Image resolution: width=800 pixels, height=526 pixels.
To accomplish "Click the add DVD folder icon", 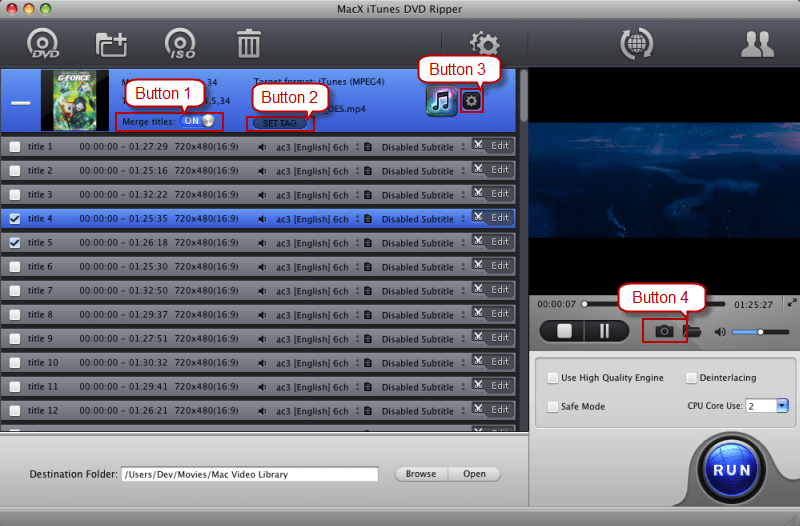I will click(111, 44).
